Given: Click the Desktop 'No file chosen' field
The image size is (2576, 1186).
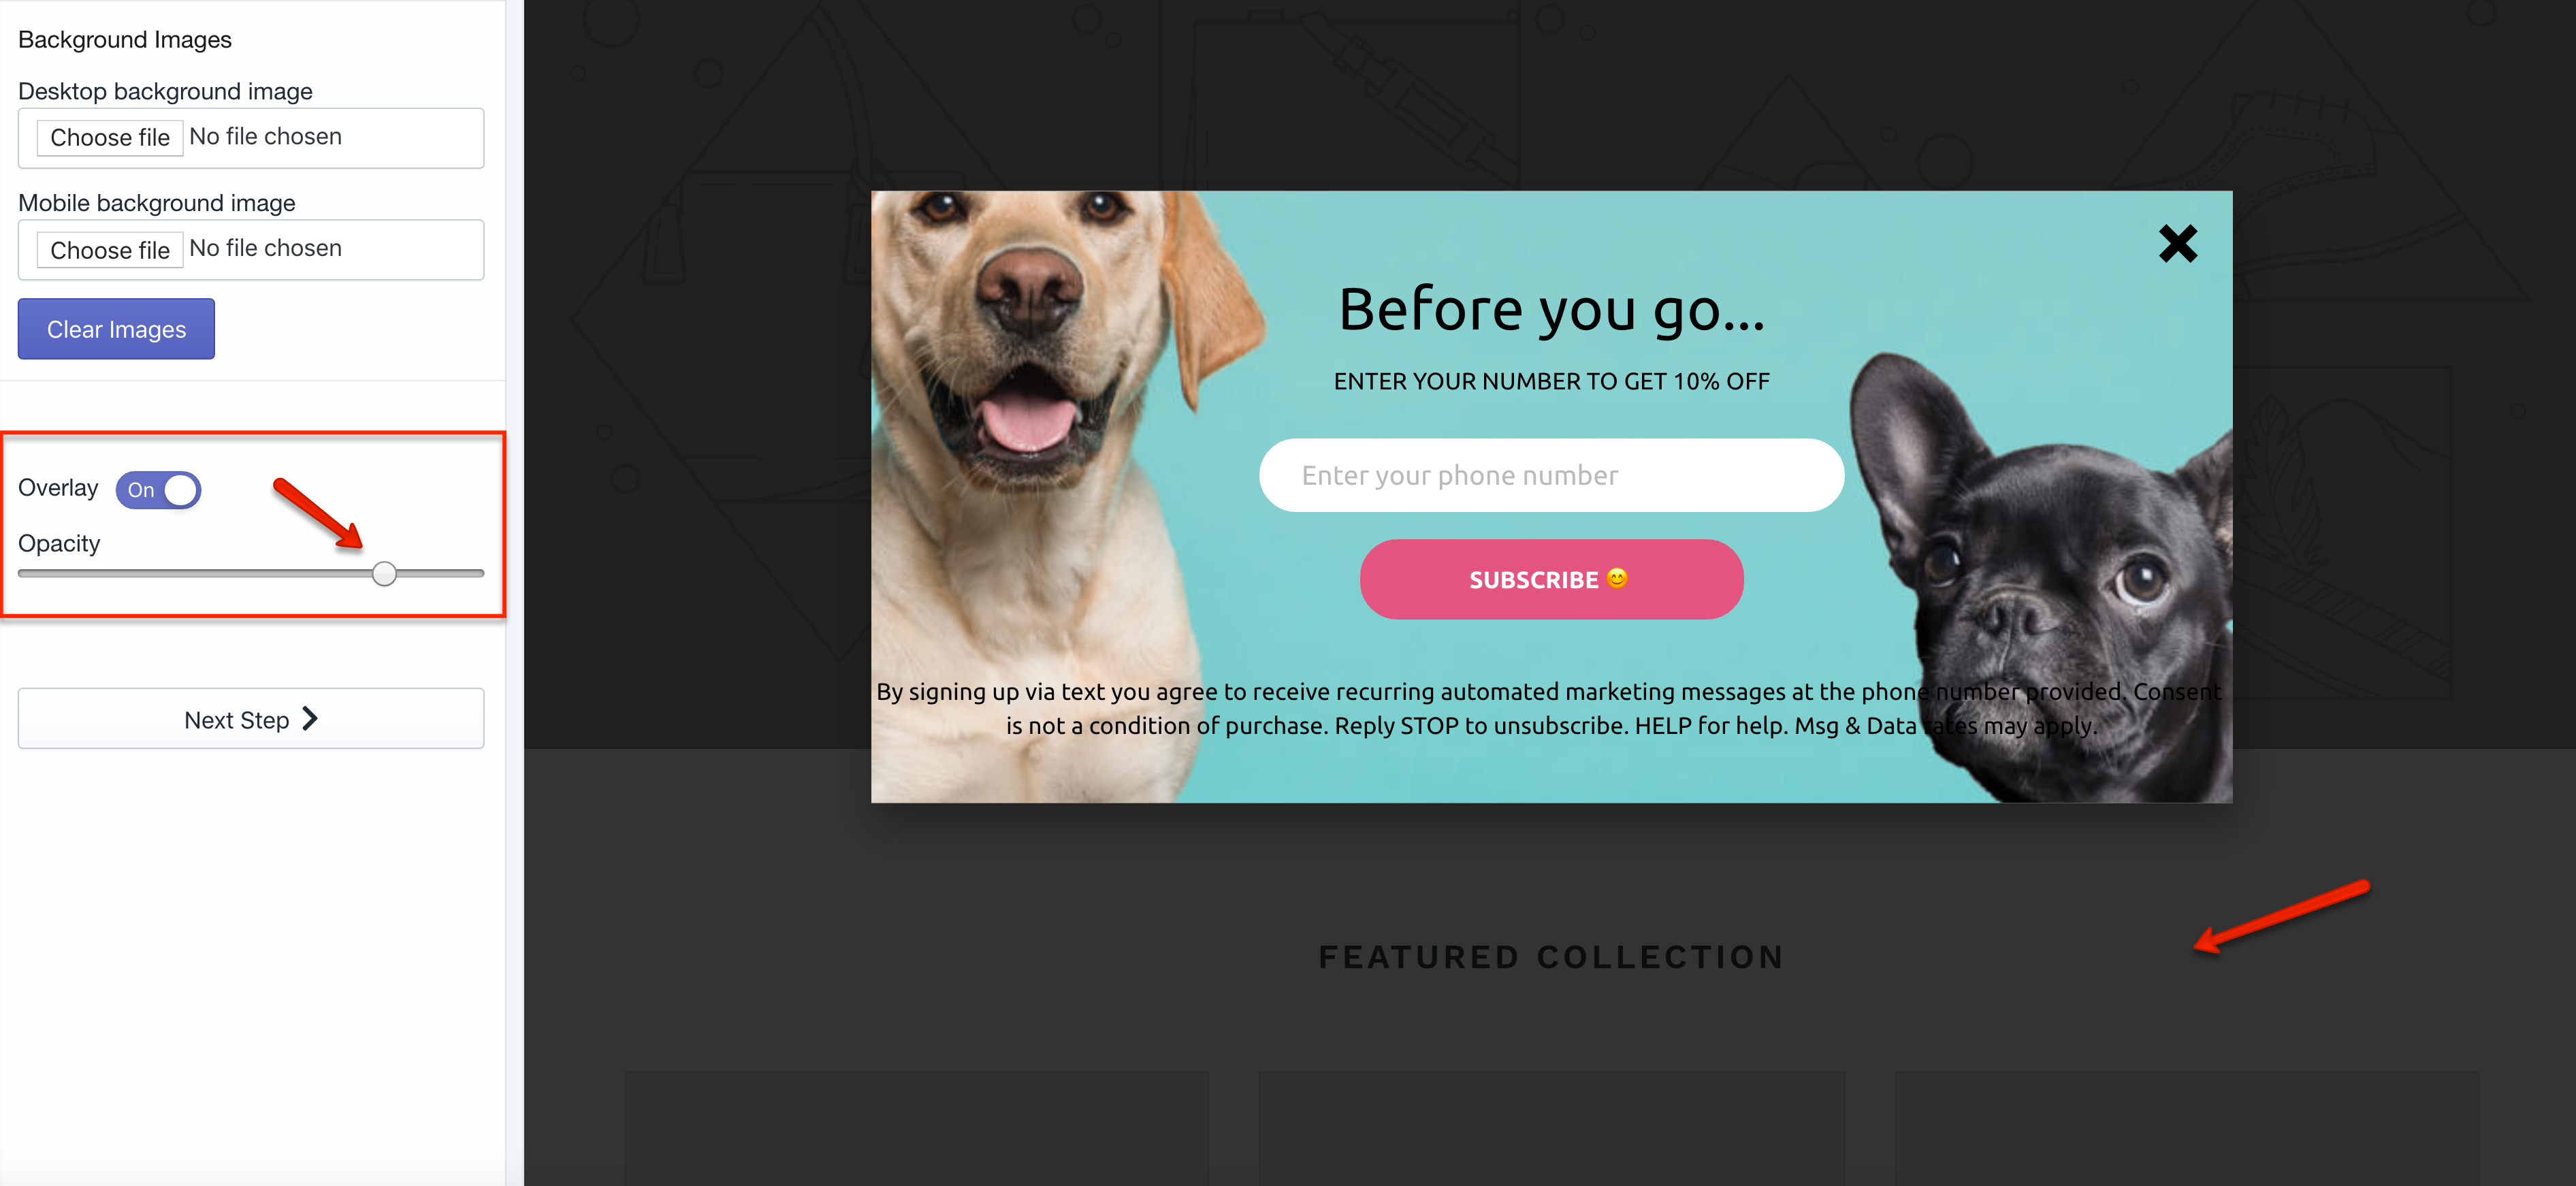Looking at the screenshot, I should pyautogui.click(x=265, y=137).
